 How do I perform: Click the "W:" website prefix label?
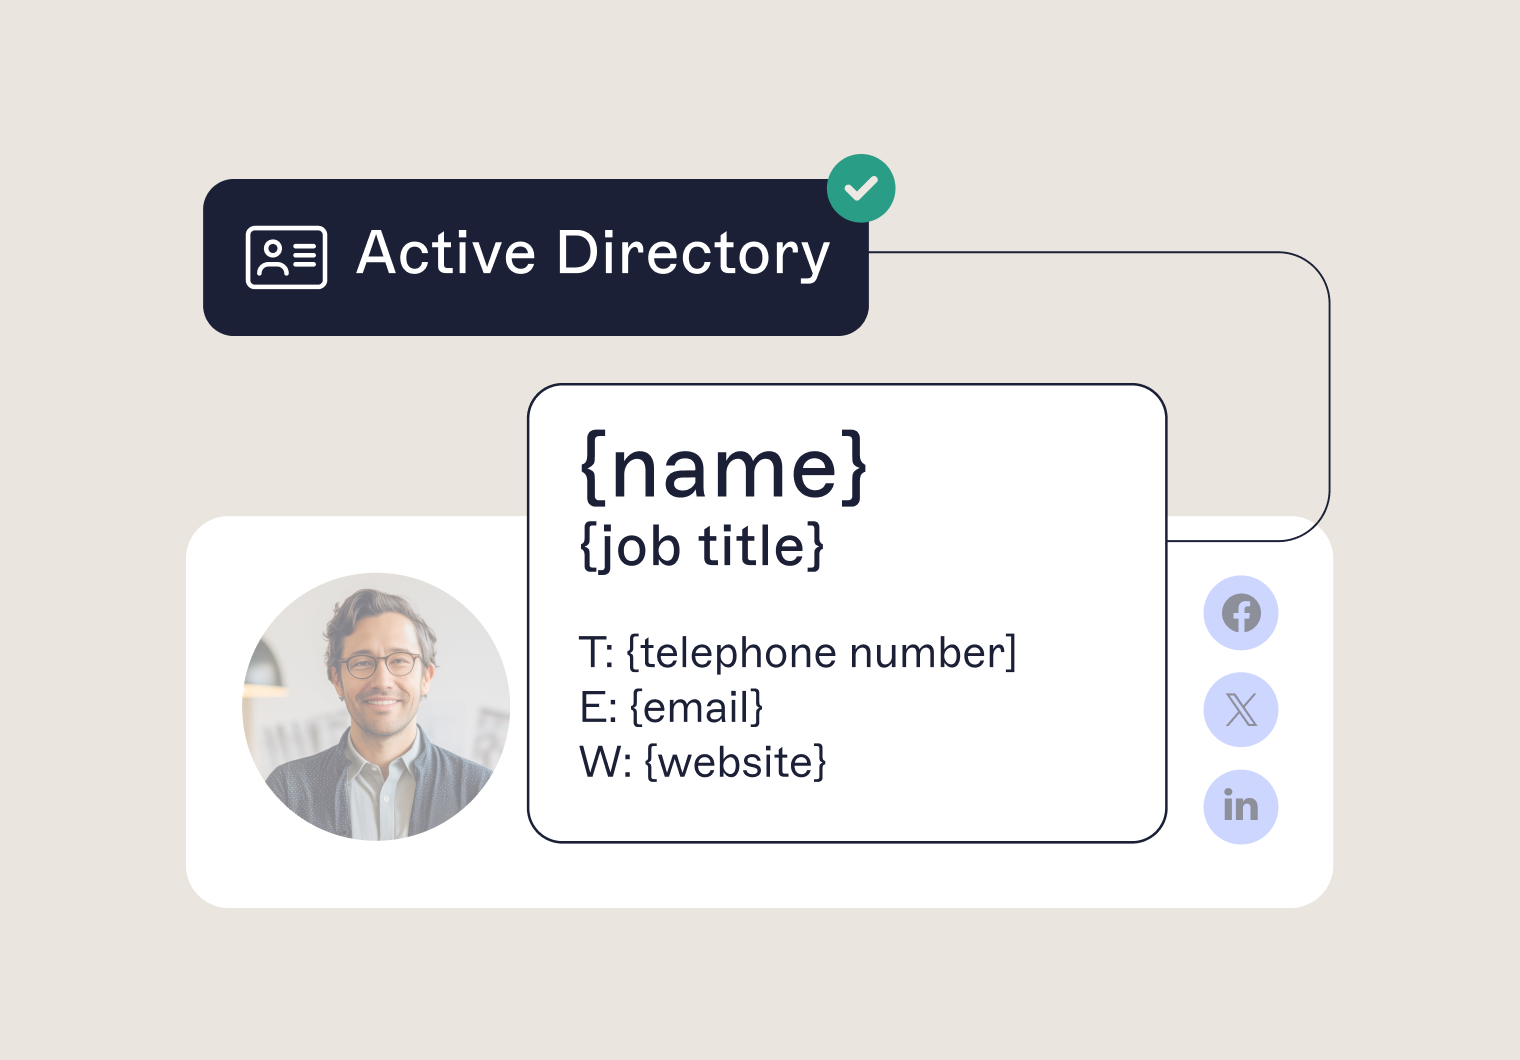(605, 762)
